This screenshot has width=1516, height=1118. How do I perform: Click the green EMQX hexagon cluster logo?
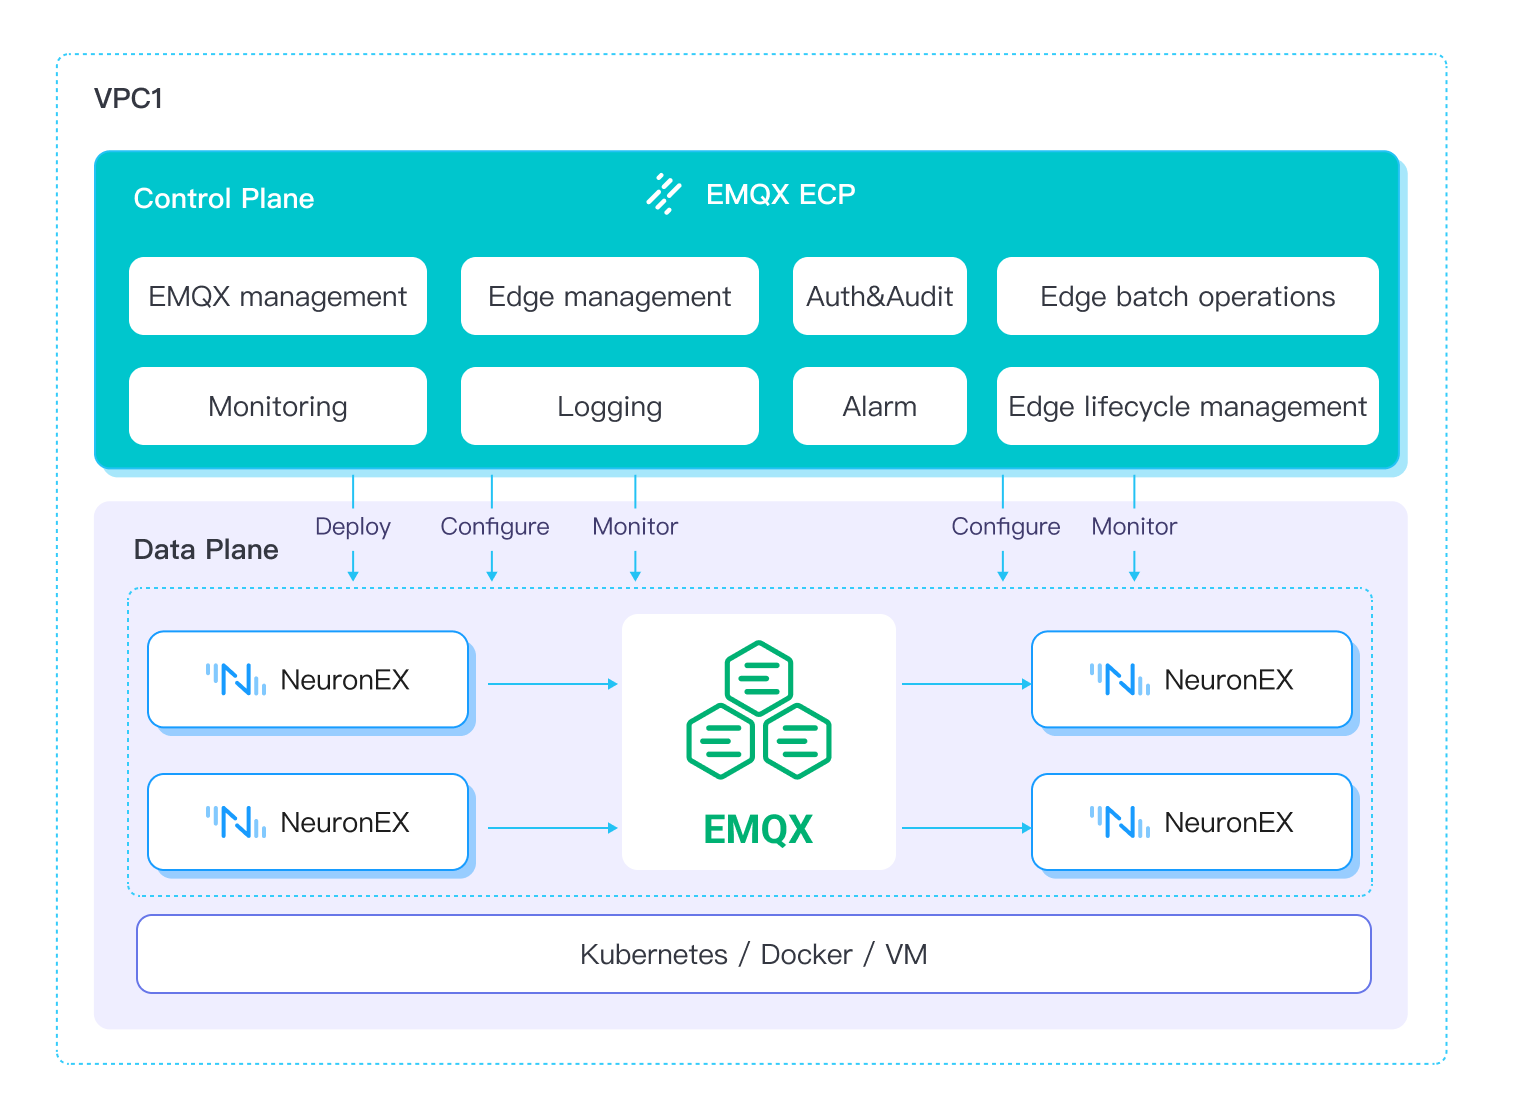(758, 710)
